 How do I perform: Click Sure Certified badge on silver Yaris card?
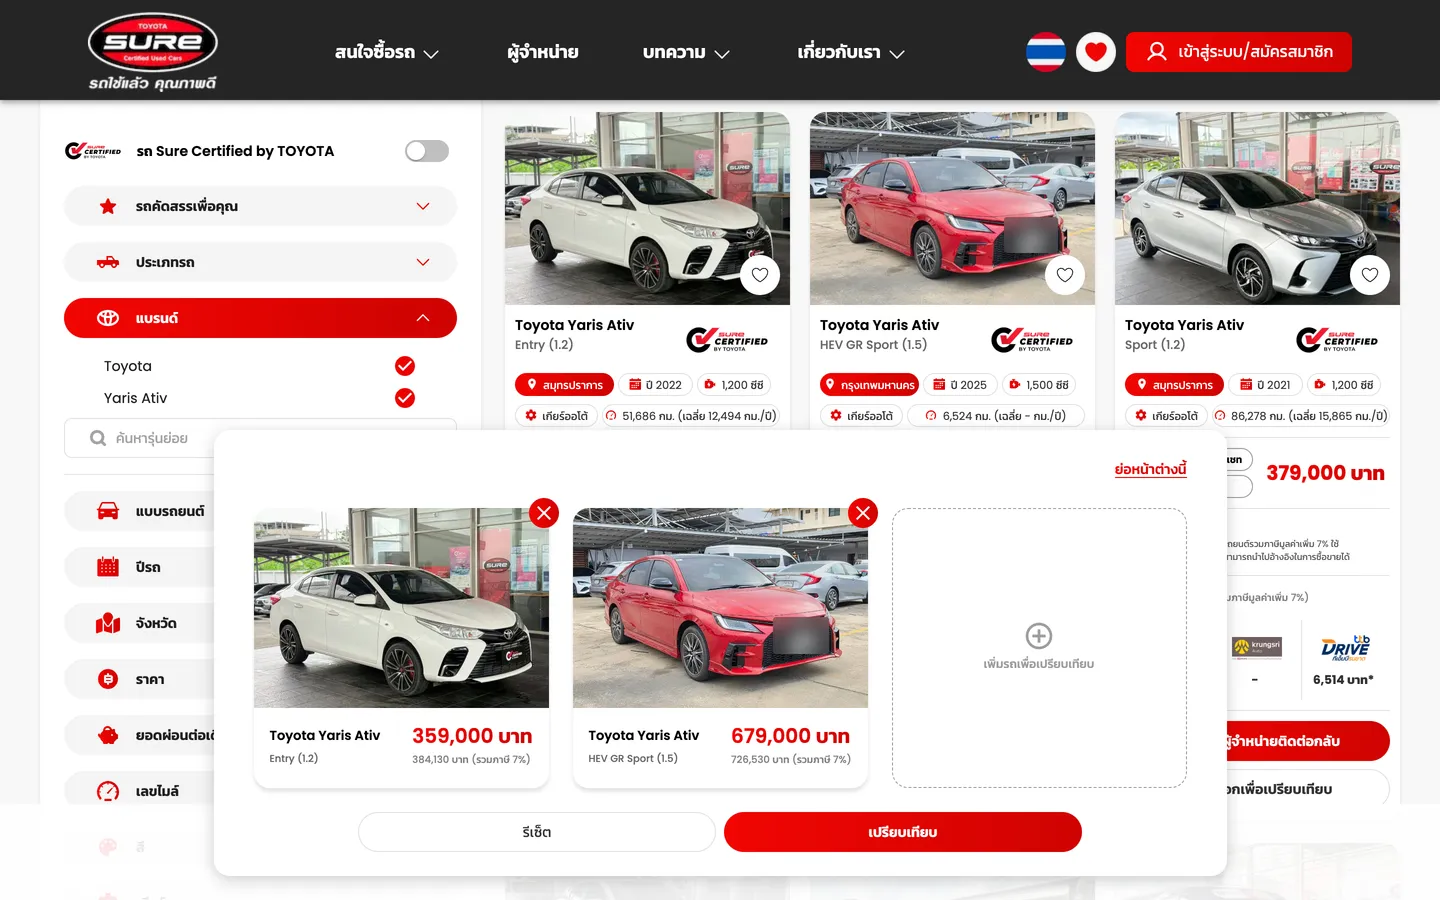coord(1337,340)
